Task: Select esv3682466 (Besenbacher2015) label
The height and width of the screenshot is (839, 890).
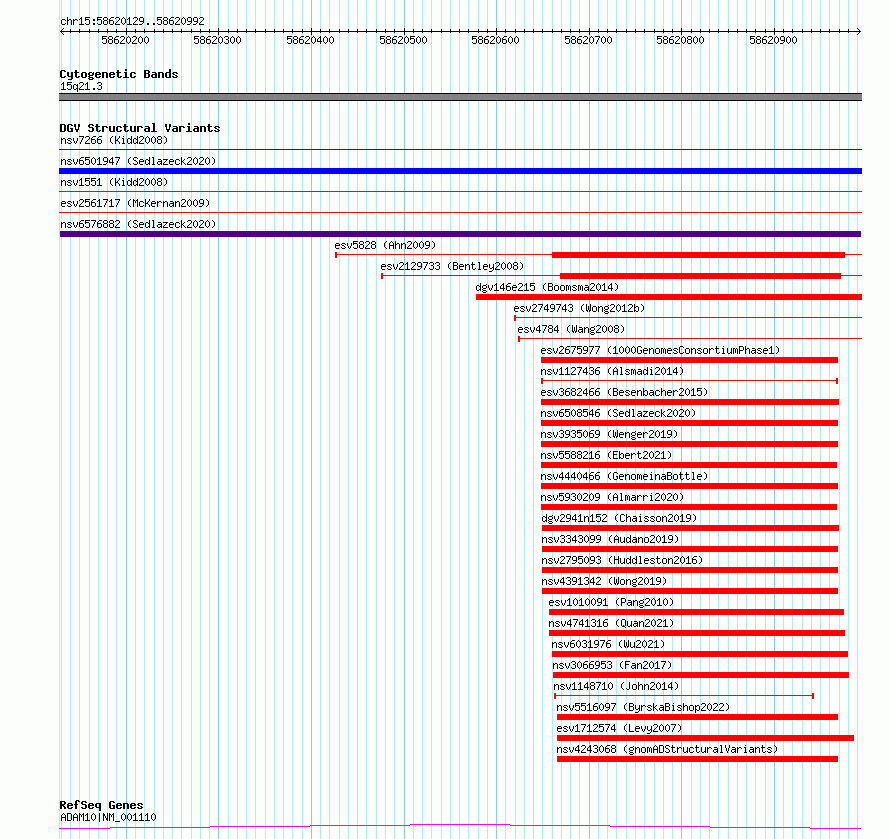Action: (624, 392)
